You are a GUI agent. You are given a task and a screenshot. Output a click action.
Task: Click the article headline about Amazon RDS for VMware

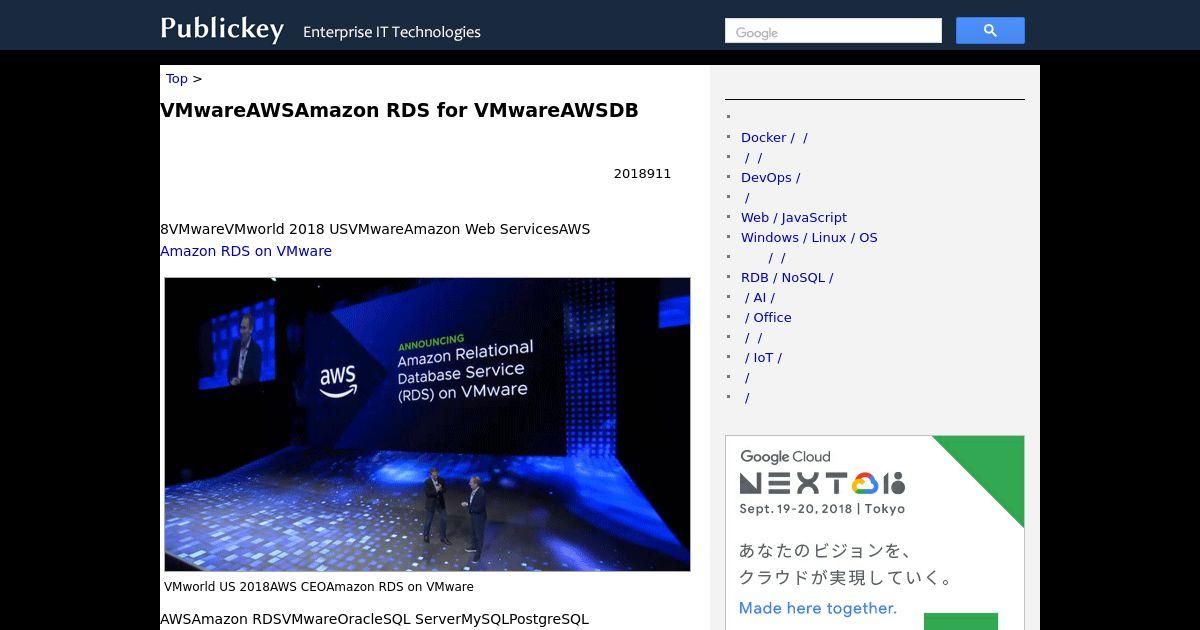[399, 110]
